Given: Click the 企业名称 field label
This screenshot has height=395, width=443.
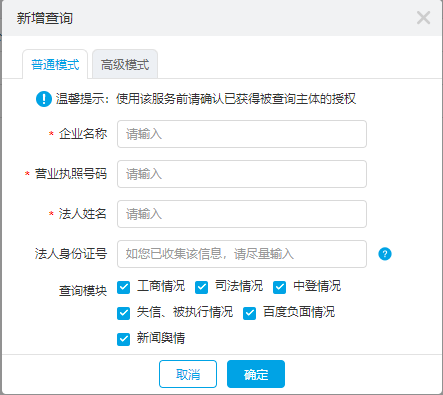Looking at the screenshot, I should [x=83, y=134].
